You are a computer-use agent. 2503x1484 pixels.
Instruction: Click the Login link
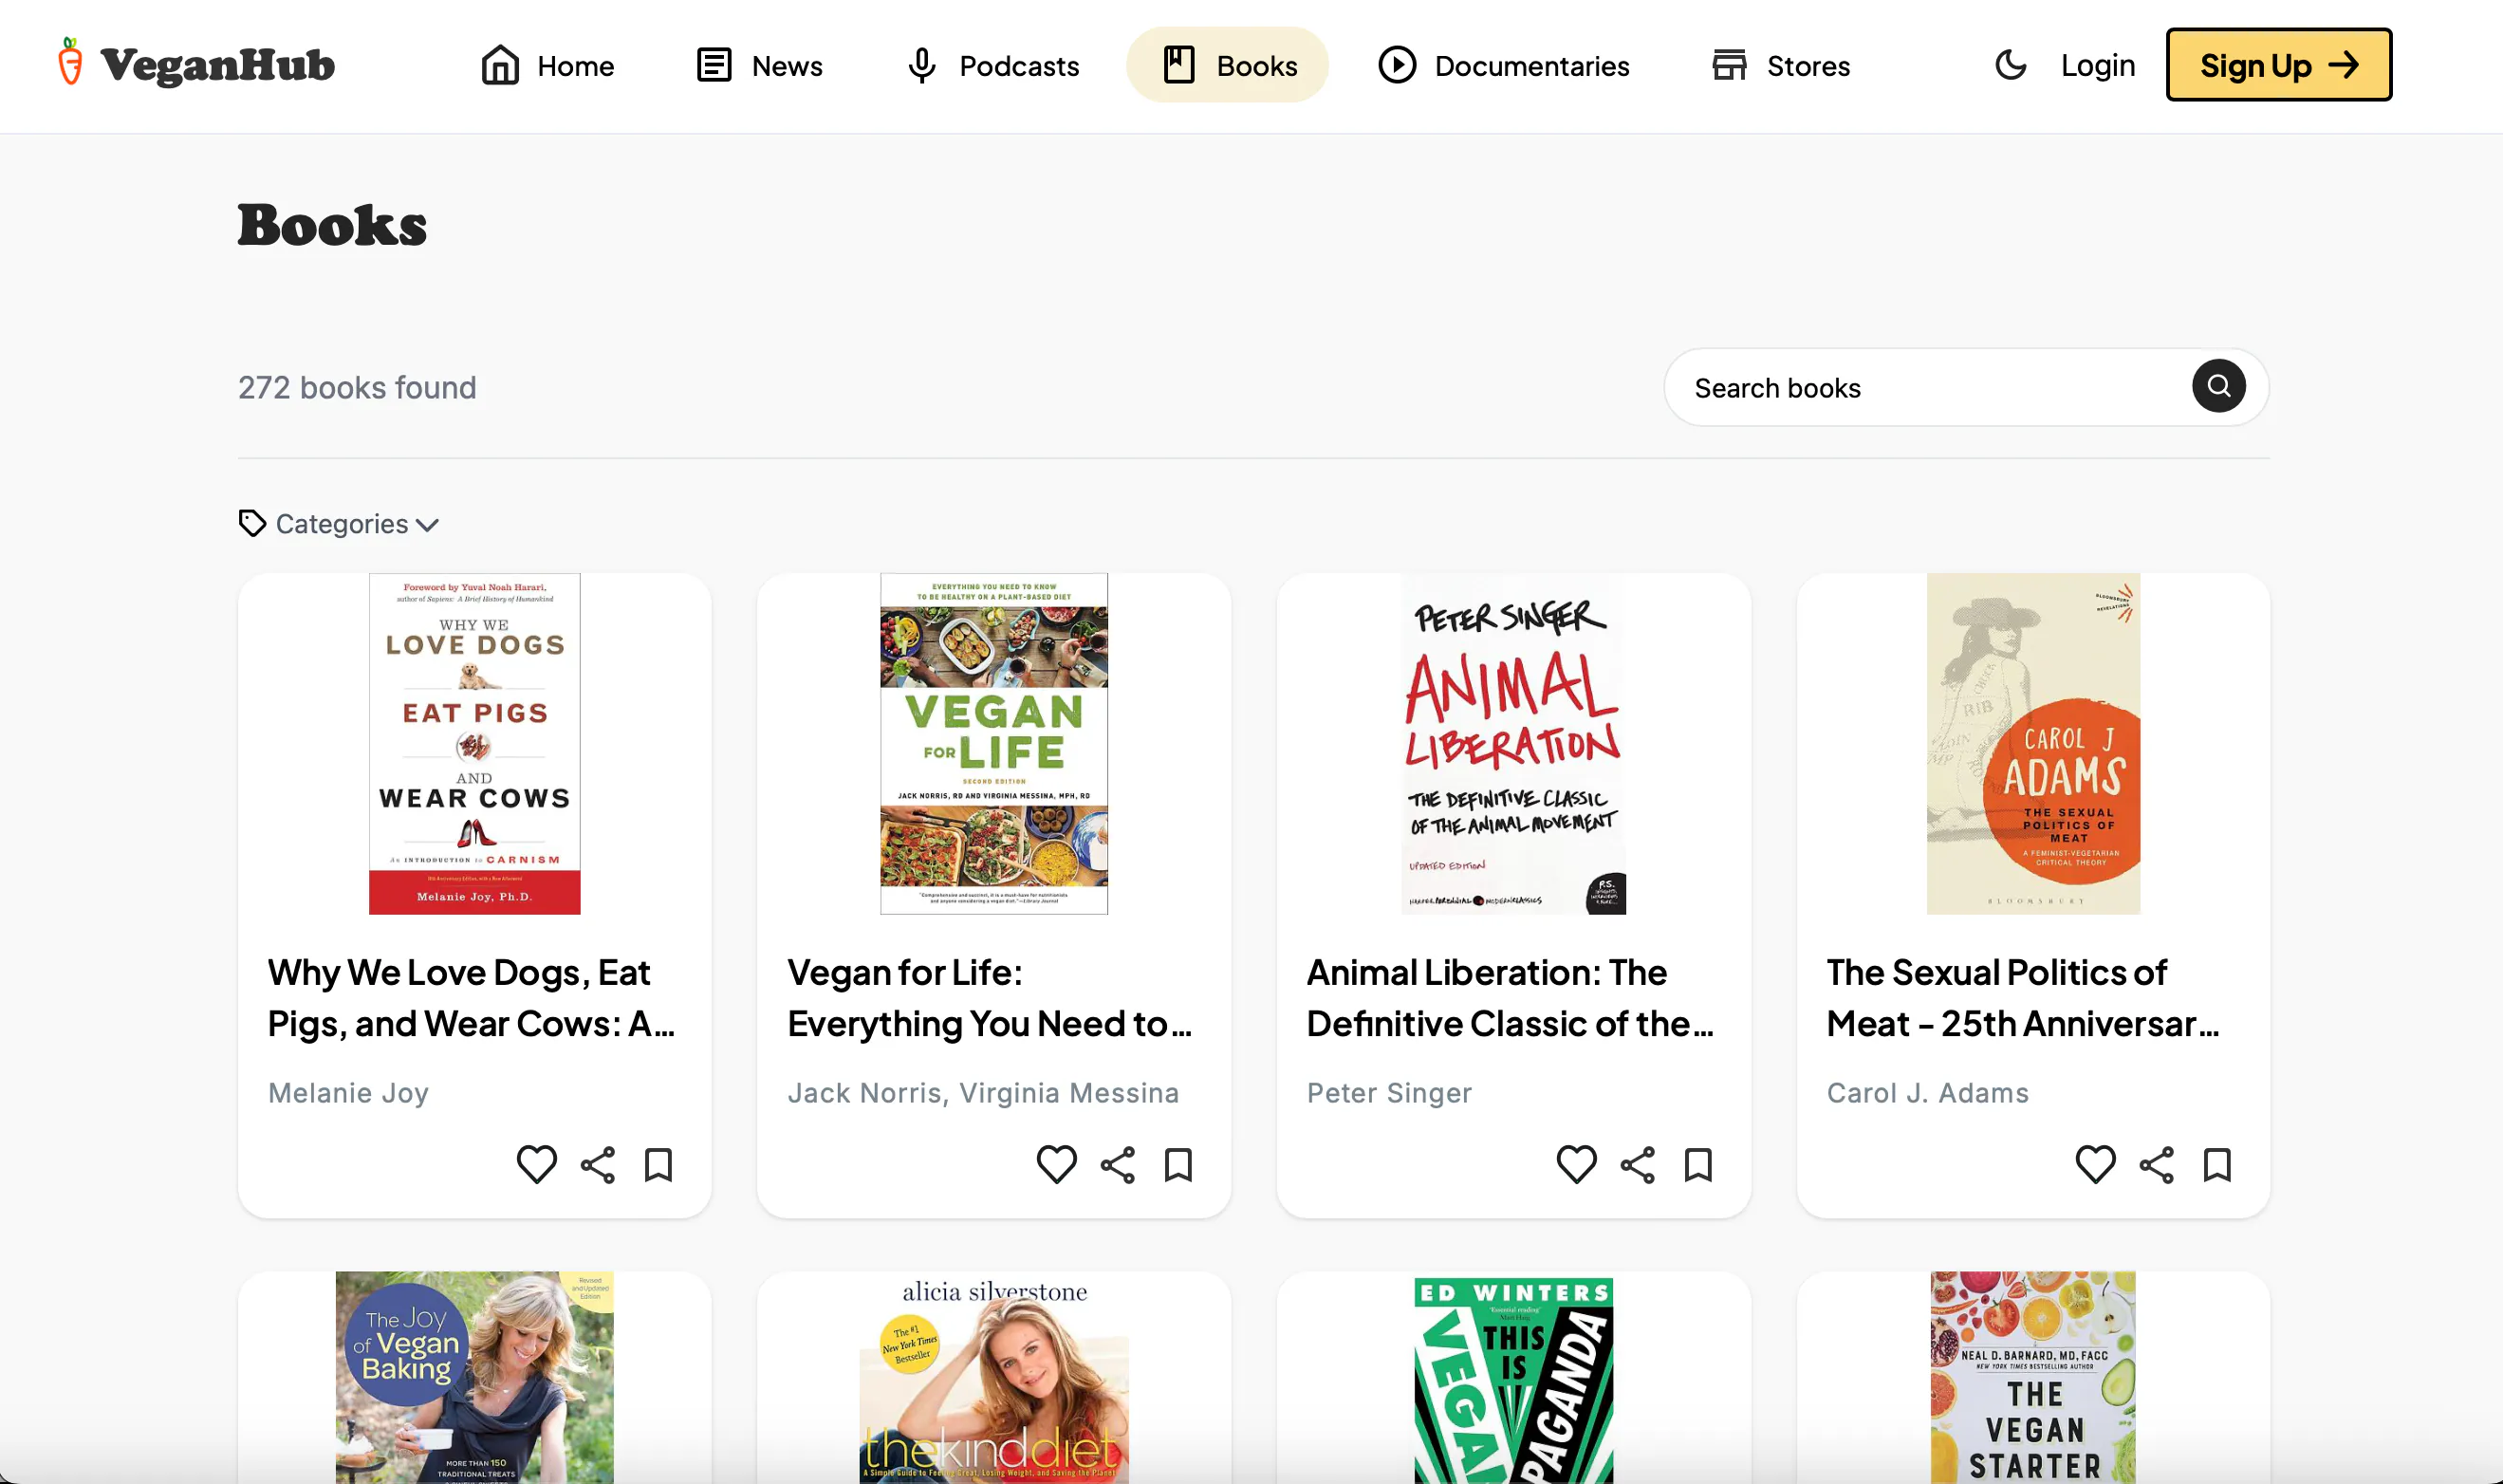[x=2098, y=65]
